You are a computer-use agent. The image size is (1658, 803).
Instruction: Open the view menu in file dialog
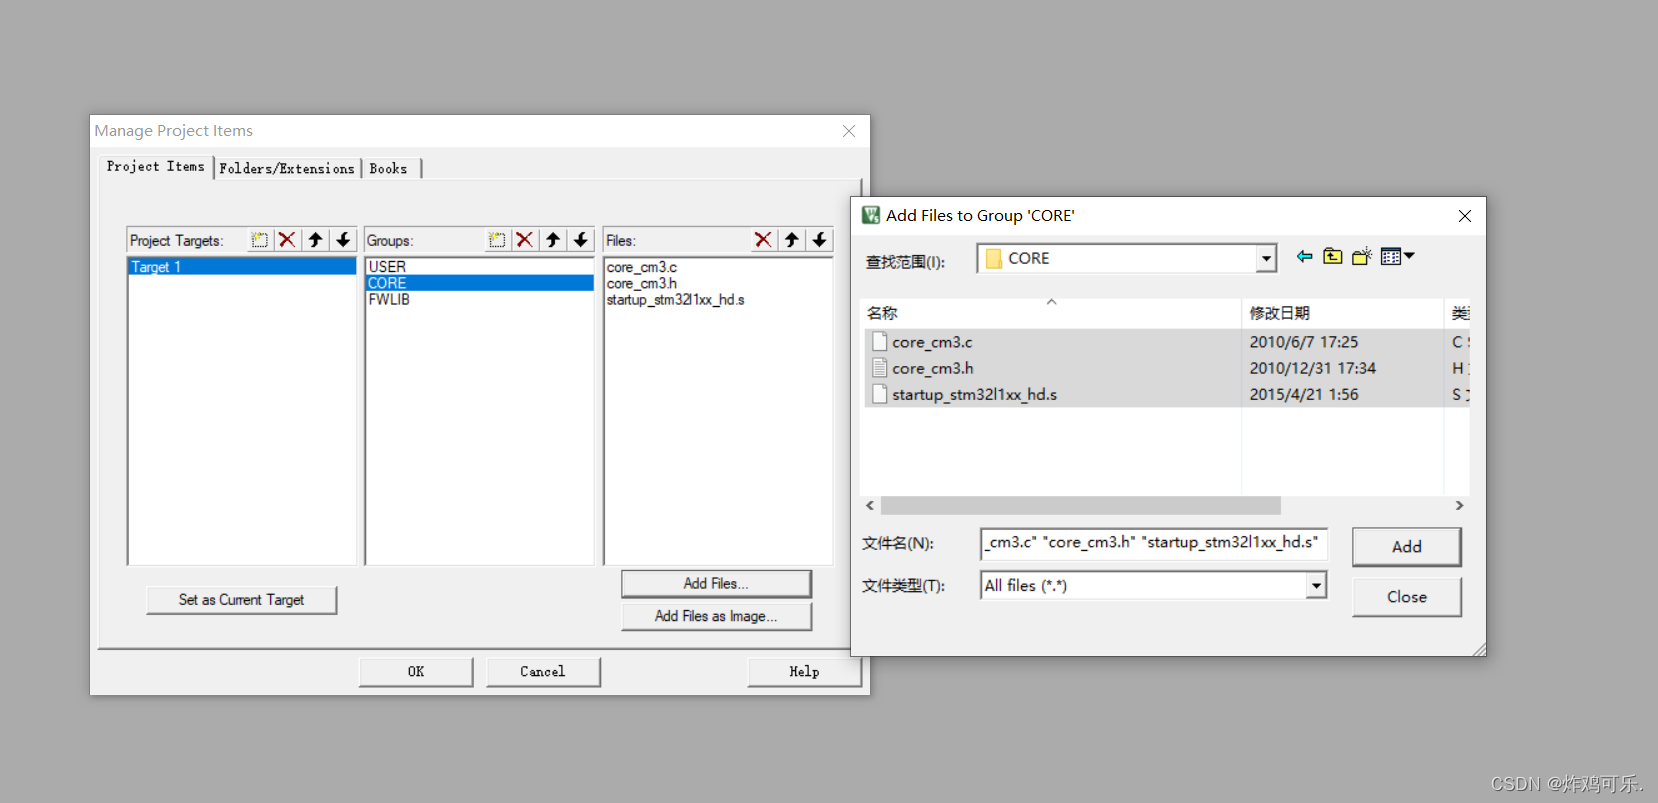1397,257
